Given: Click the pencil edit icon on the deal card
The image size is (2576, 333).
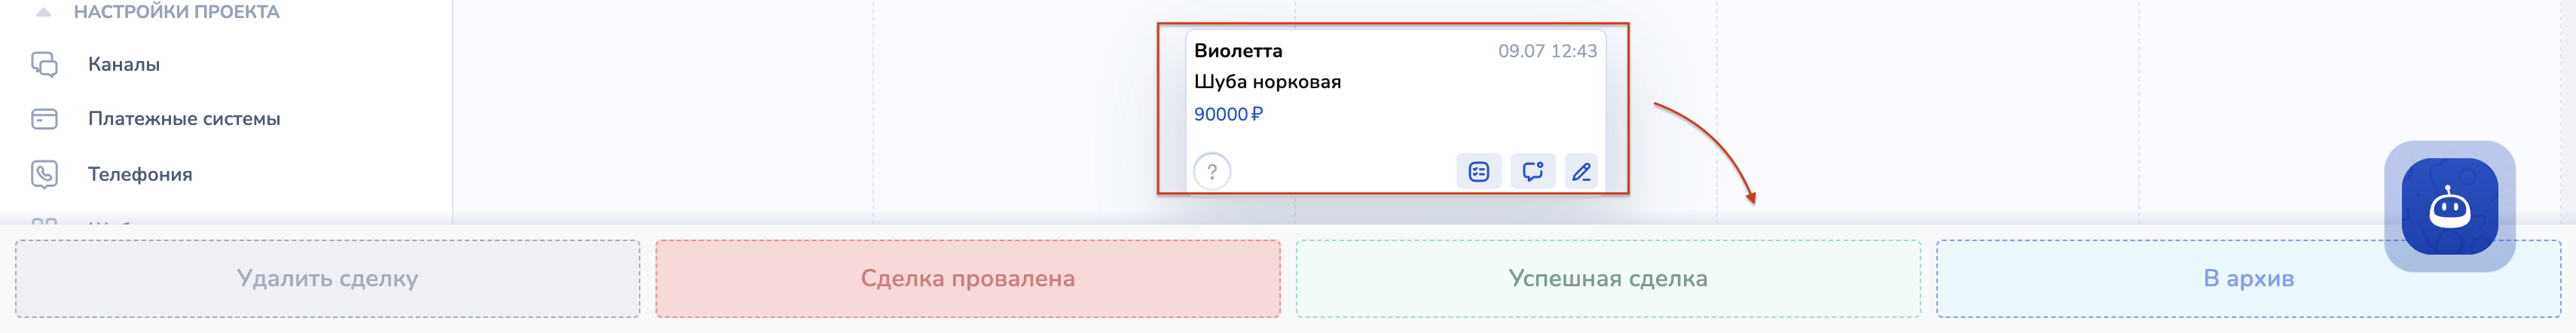Looking at the screenshot, I should [x=1581, y=172].
